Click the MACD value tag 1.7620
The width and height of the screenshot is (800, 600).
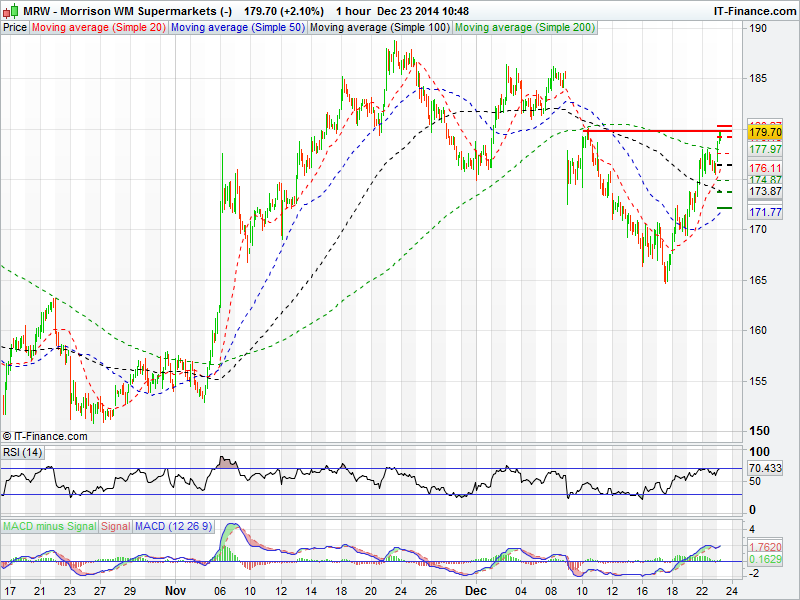pos(766,547)
